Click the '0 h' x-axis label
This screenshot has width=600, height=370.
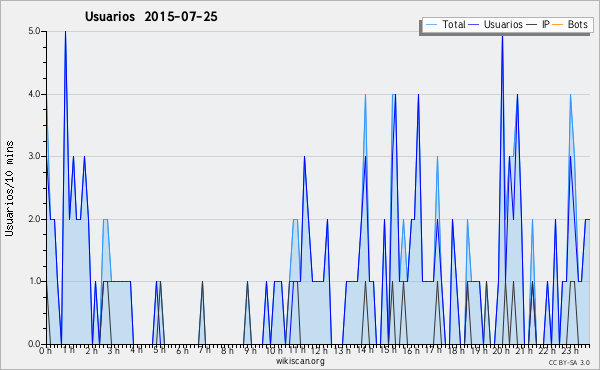click(x=45, y=350)
